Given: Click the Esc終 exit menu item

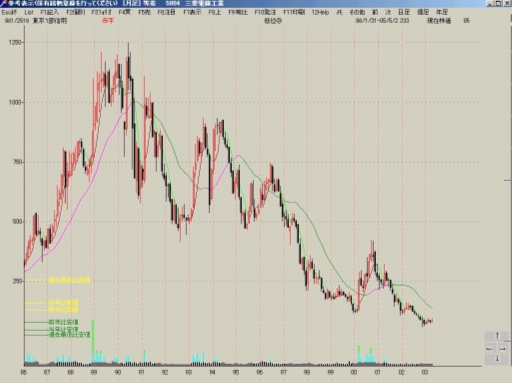Looking at the screenshot, I should click(9, 12).
